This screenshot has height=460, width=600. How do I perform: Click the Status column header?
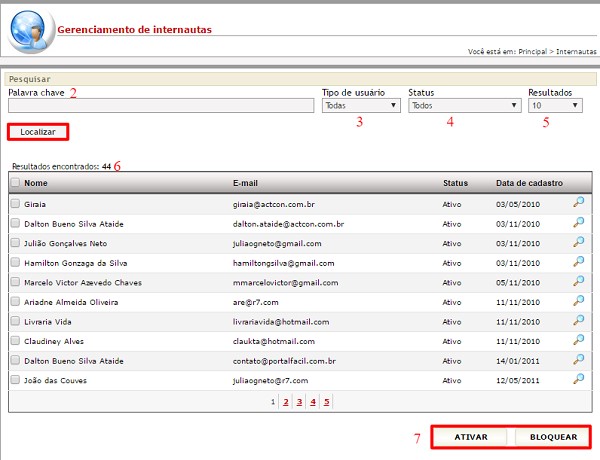(455, 183)
